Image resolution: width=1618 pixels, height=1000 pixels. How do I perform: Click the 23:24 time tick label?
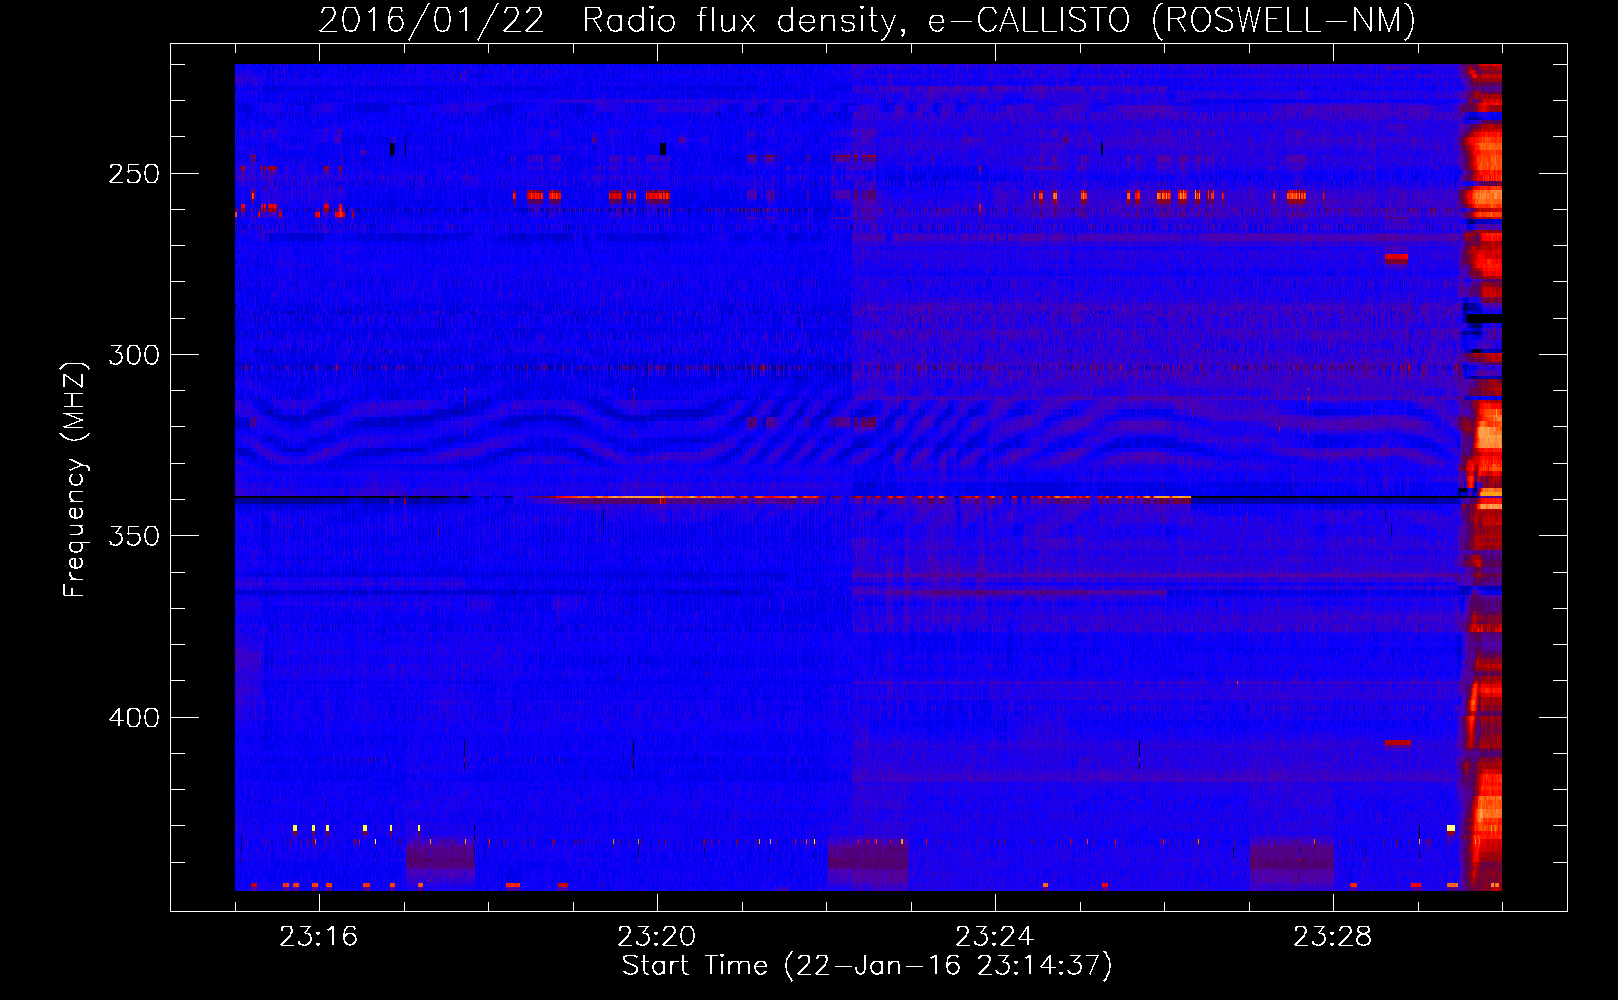[x=995, y=937]
